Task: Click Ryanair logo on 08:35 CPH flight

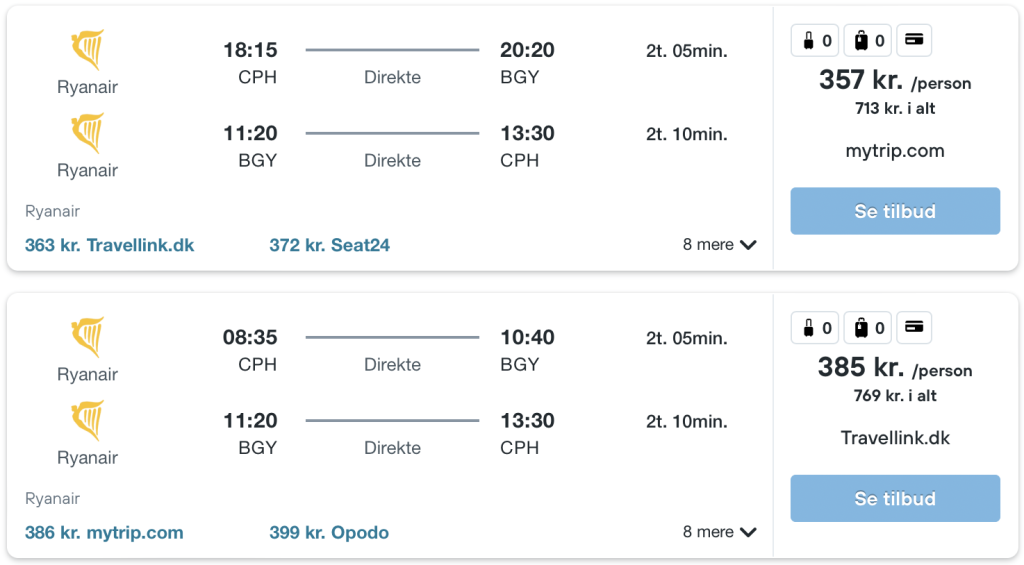Action: (x=88, y=337)
